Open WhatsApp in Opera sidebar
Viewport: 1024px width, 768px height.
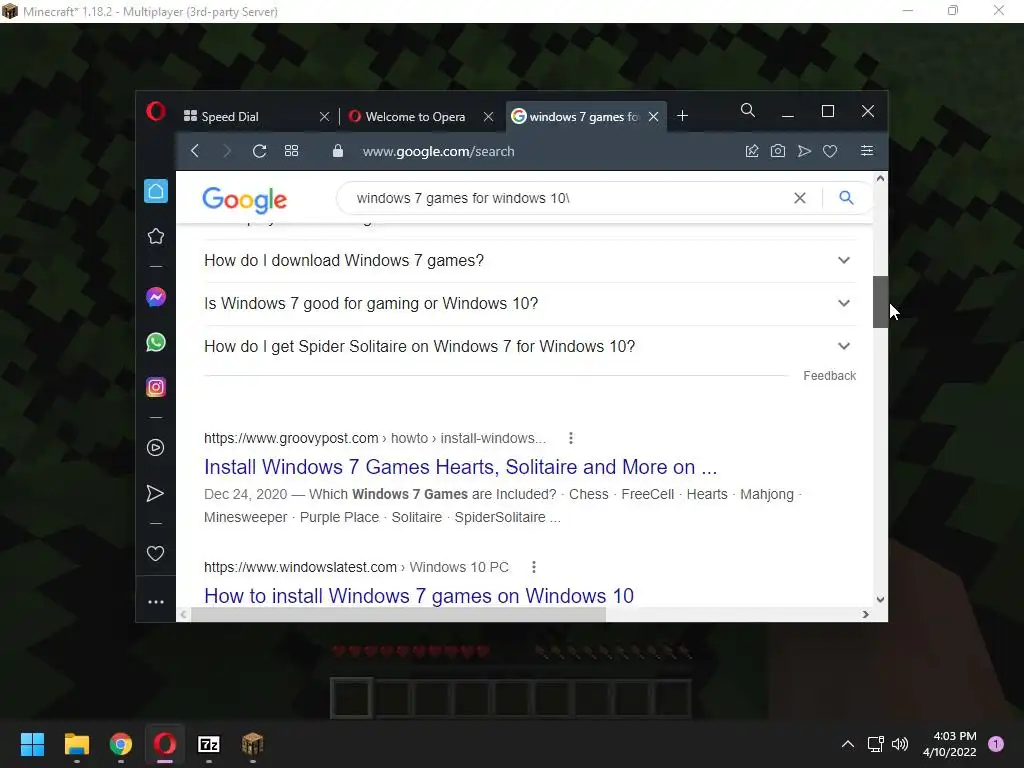pyautogui.click(x=155, y=342)
